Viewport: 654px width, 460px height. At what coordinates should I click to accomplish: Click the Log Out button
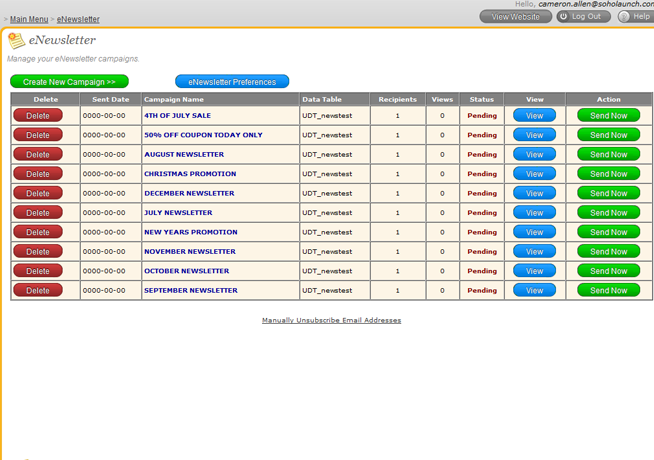(x=583, y=17)
